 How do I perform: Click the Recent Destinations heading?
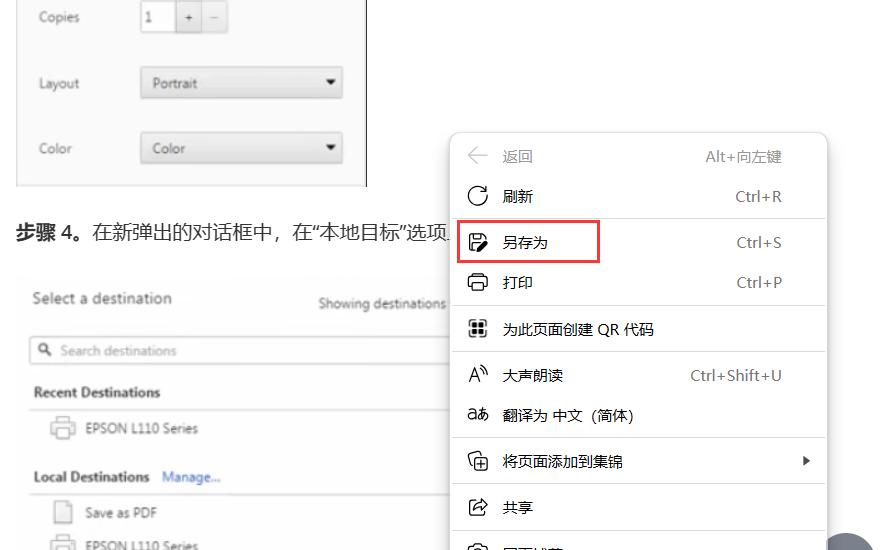click(97, 392)
